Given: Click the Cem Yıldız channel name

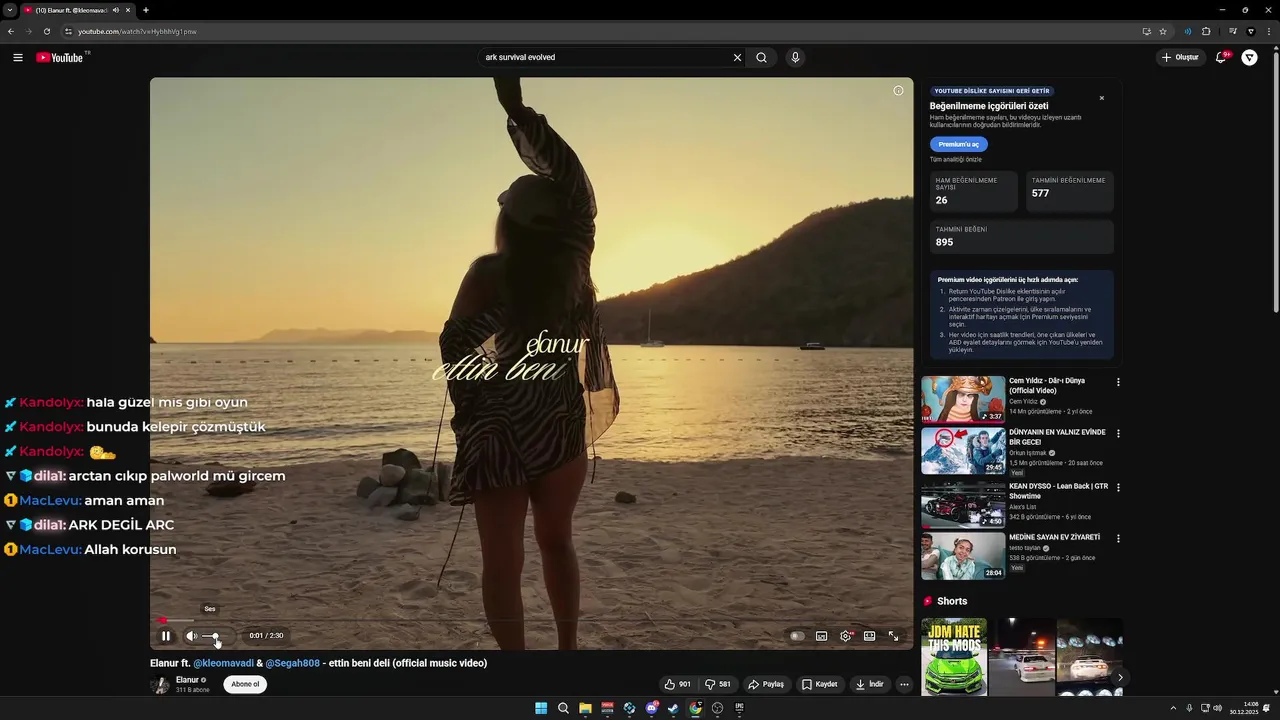Looking at the screenshot, I should [1023, 402].
